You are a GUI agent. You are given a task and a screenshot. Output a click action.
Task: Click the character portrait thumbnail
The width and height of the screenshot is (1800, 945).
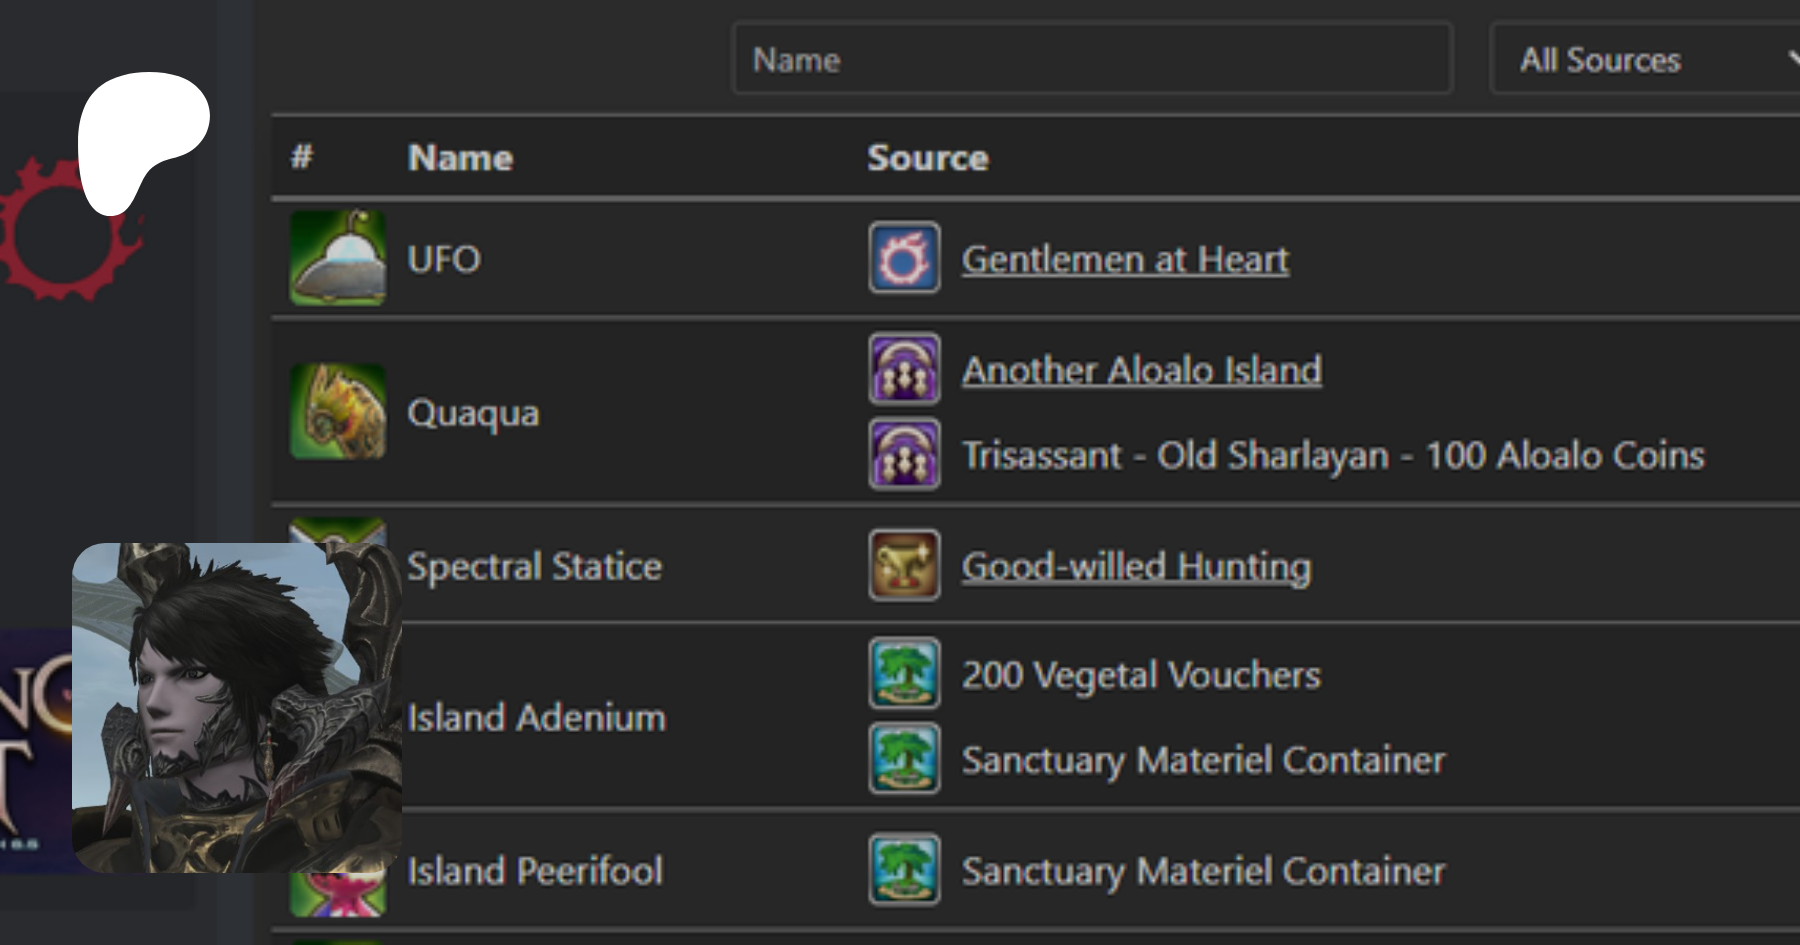click(x=237, y=707)
